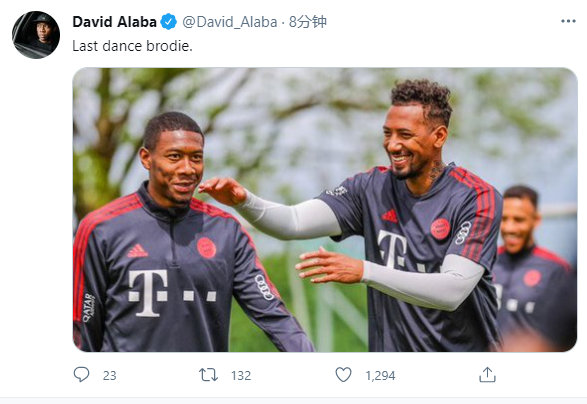The image size is (587, 404).
Task: Click the gray divider strip below the tweet
Action: coord(294,401)
